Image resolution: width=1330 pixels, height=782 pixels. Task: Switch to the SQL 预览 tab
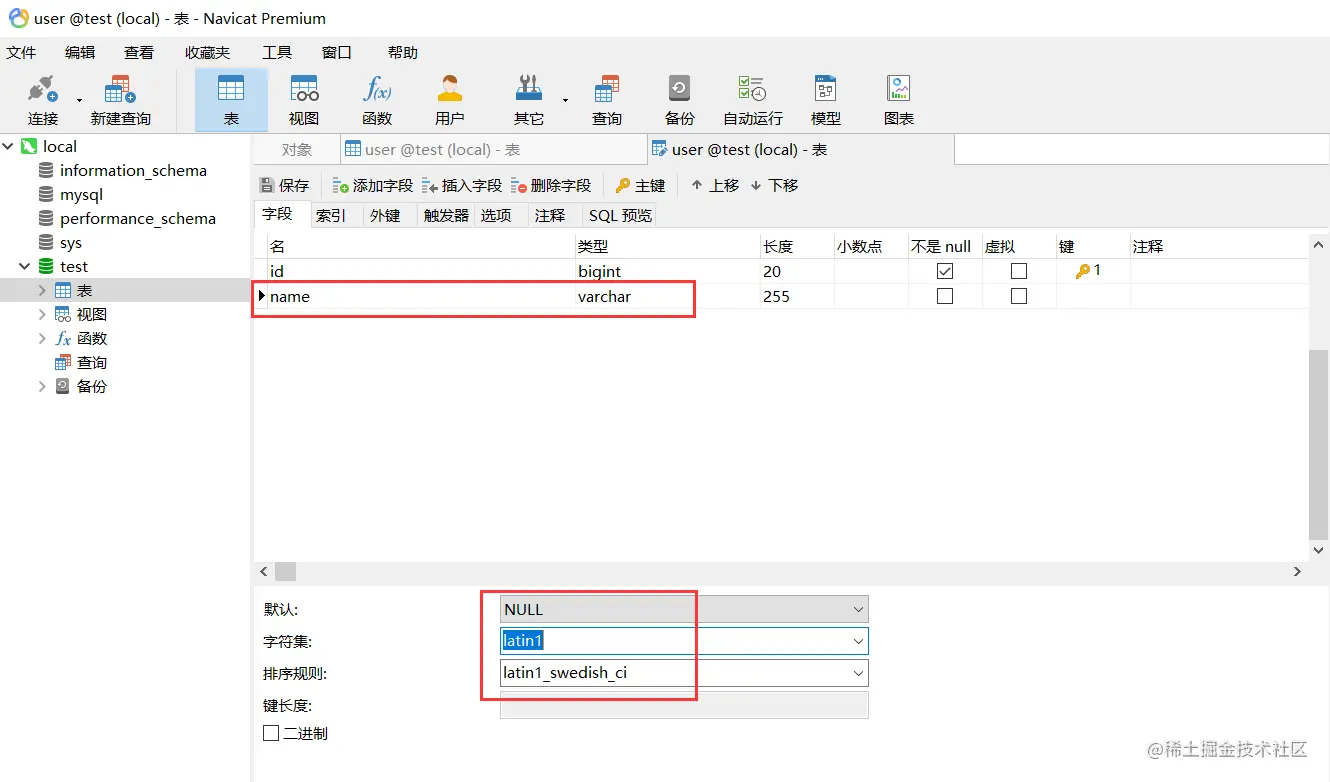coord(620,215)
